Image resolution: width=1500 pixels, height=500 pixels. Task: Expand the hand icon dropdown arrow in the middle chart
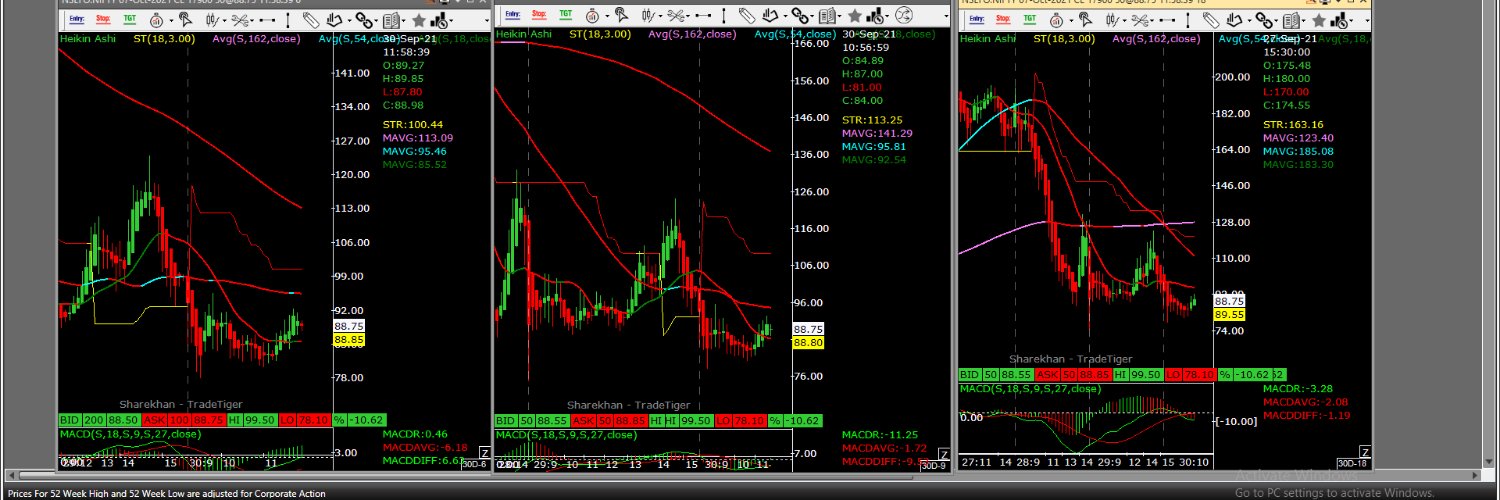785,16
